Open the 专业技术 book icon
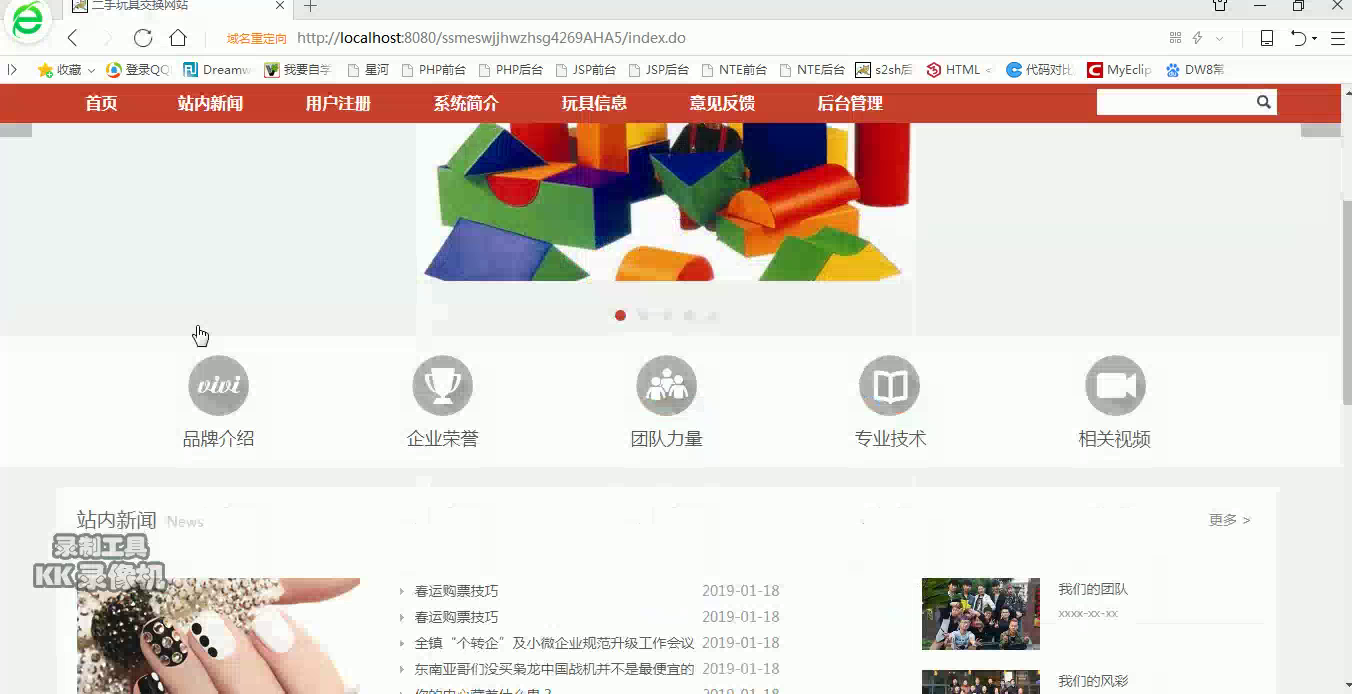The image size is (1352, 694). pyautogui.click(x=889, y=385)
